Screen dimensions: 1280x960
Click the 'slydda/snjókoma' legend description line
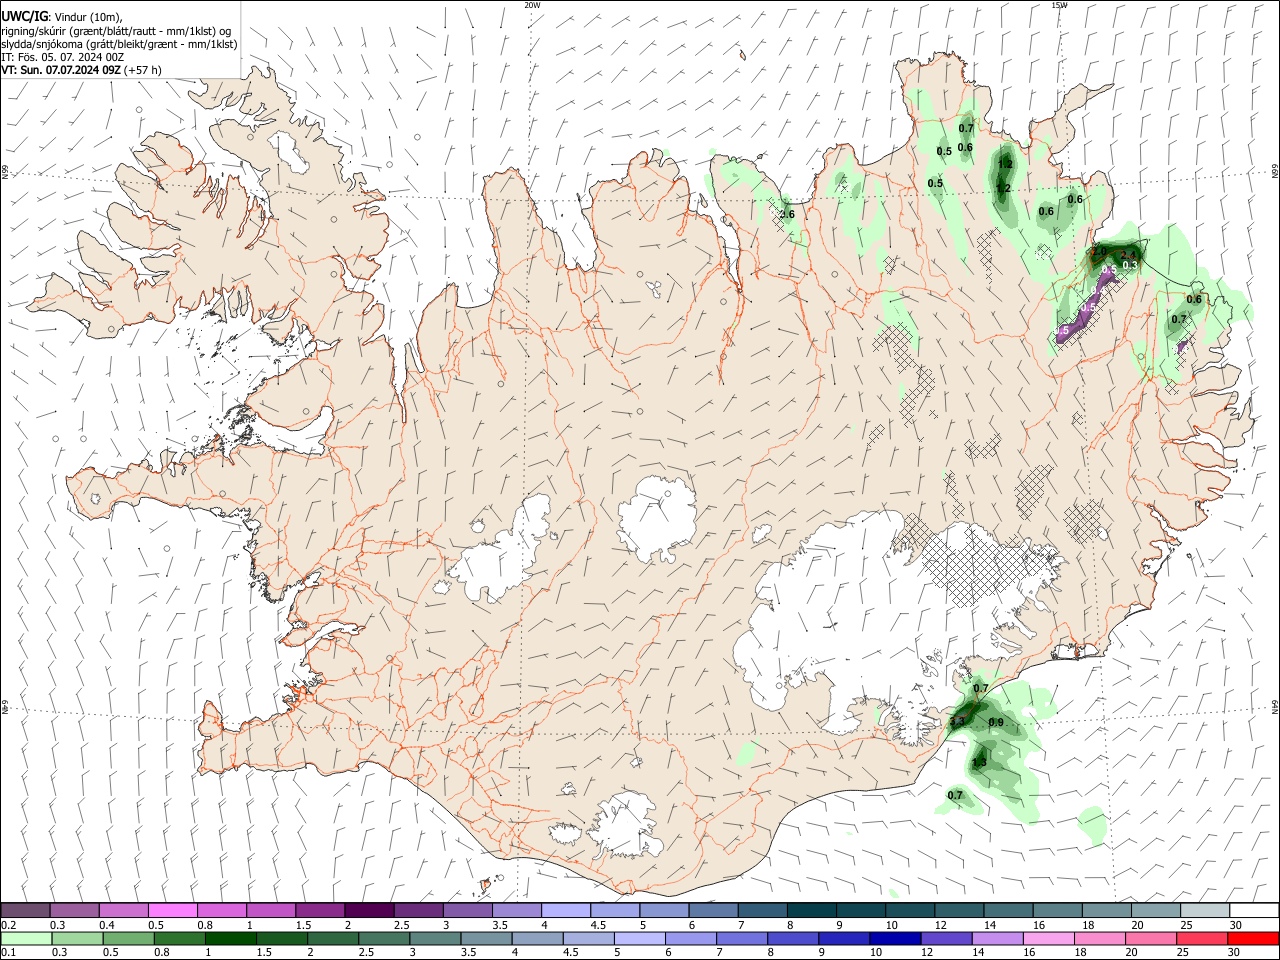tap(119, 44)
